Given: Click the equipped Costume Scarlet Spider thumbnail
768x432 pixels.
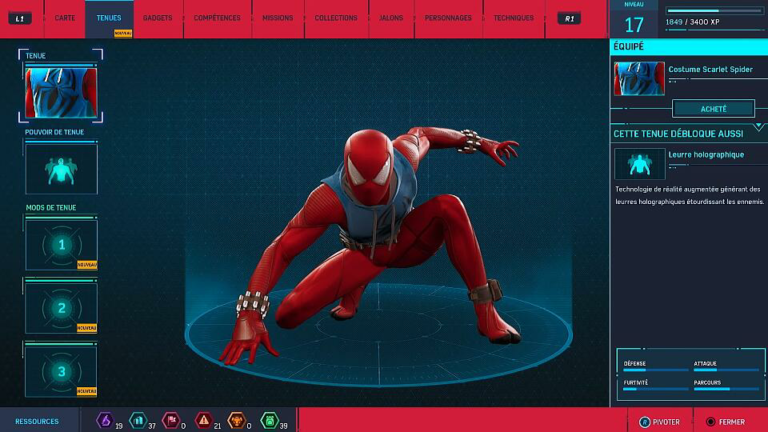Looking at the screenshot, I should pos(639,78).
